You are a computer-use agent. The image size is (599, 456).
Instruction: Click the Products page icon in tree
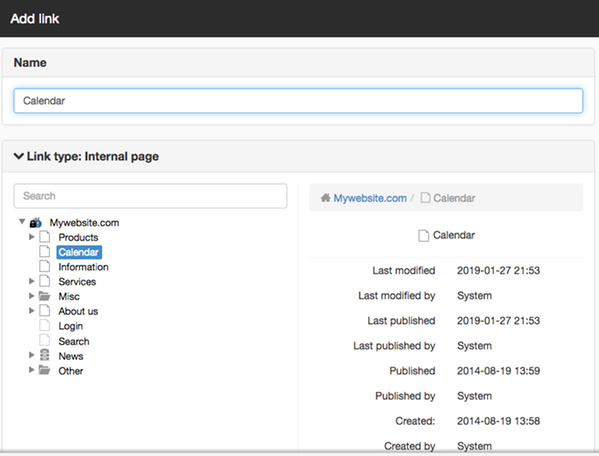(x=45, y=237)
